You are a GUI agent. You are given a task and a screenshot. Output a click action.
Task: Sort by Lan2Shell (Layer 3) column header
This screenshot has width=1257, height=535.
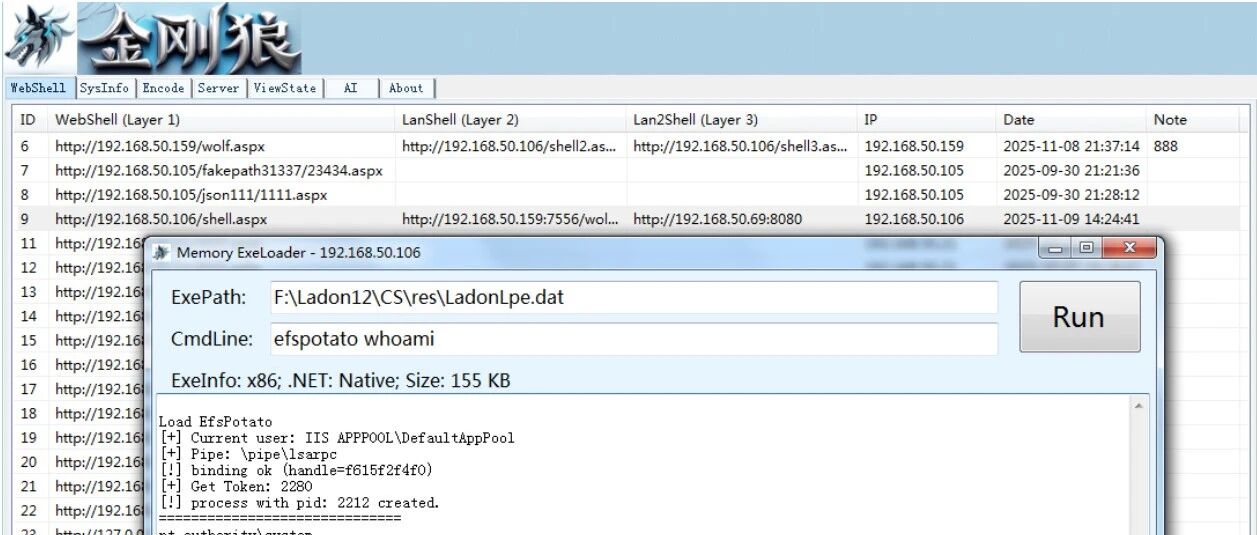click(x=741, y=120)
